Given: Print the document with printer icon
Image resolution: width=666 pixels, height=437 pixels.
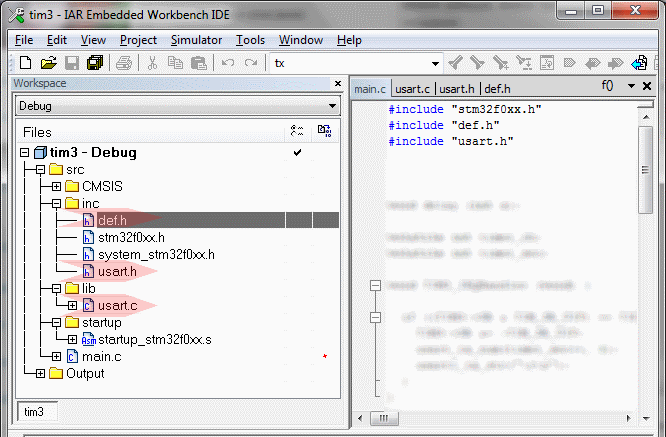Looking at the screenshot, I should (124, 63).
